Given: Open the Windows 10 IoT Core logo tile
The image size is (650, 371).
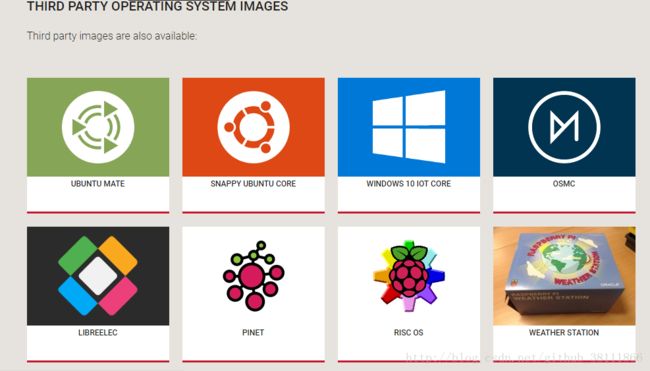Looking at the screenshot, I should click(409, 127).
